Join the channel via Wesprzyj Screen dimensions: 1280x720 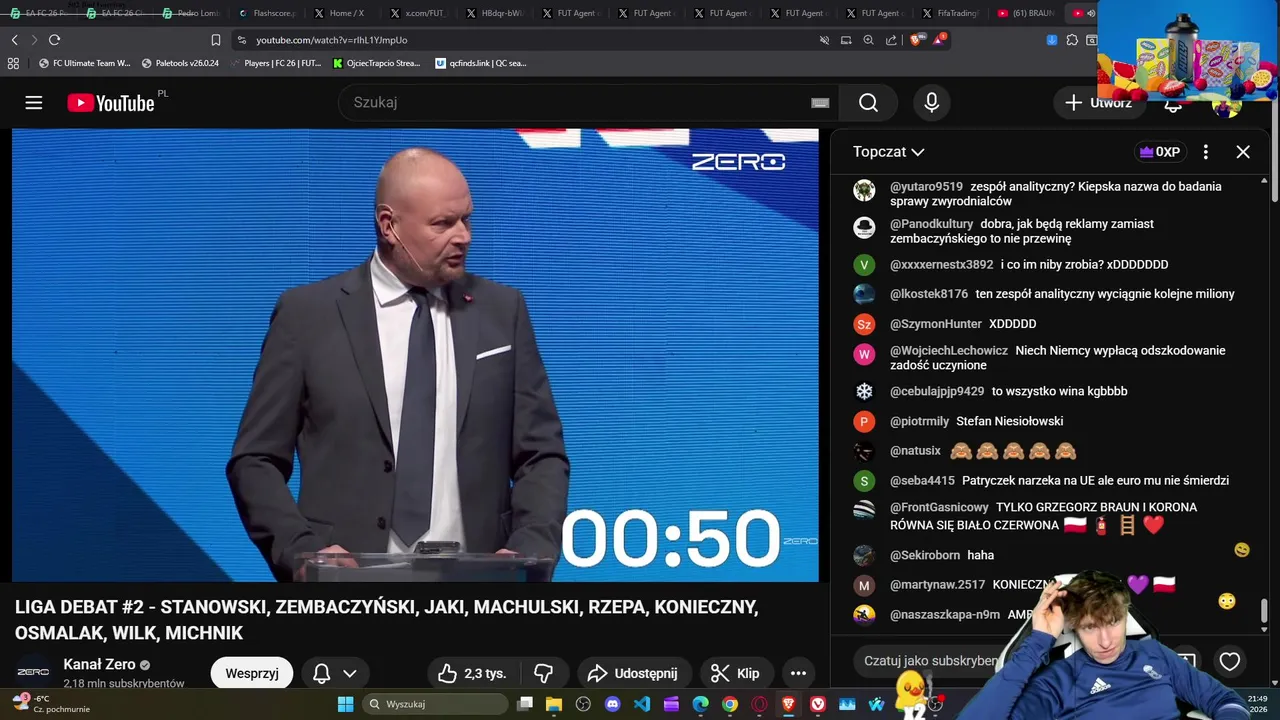pyautogui.click(x=252, y=673)
